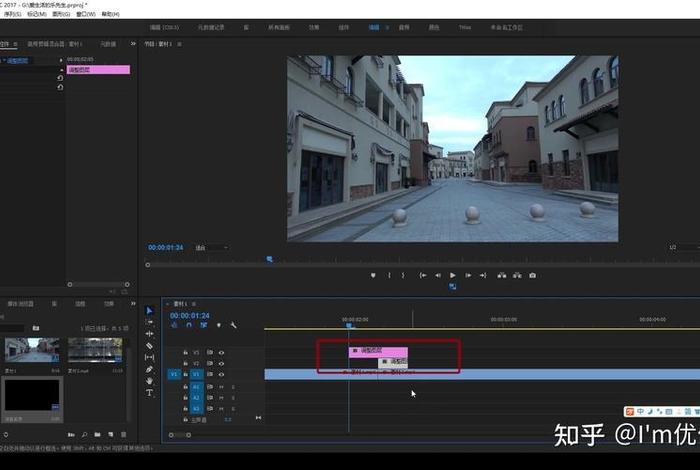Toggle V3 track output eye icon
The image size is (700, 470).
(221, 352)
